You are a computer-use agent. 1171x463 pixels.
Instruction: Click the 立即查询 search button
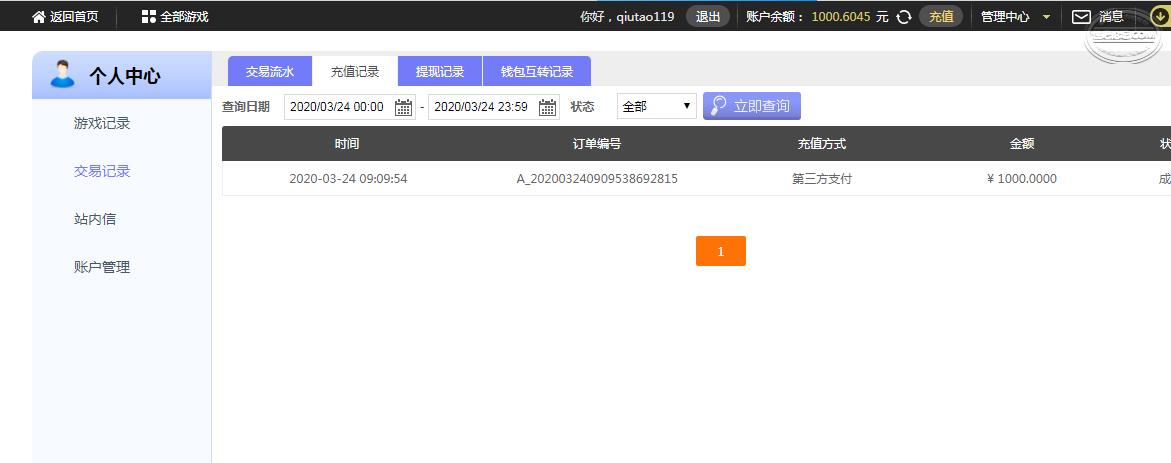click(751, 106)
